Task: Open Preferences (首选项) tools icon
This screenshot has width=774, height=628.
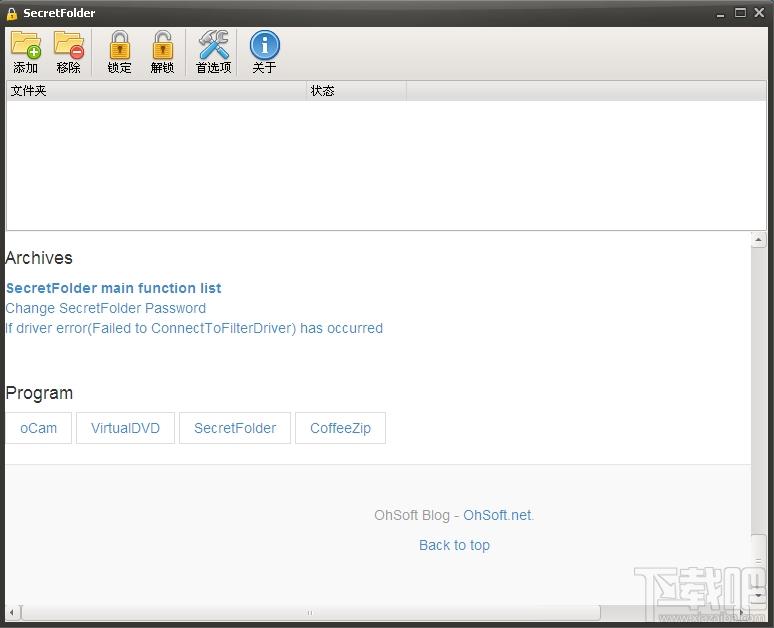Action: pyautogui.click(x=213, y=52)
